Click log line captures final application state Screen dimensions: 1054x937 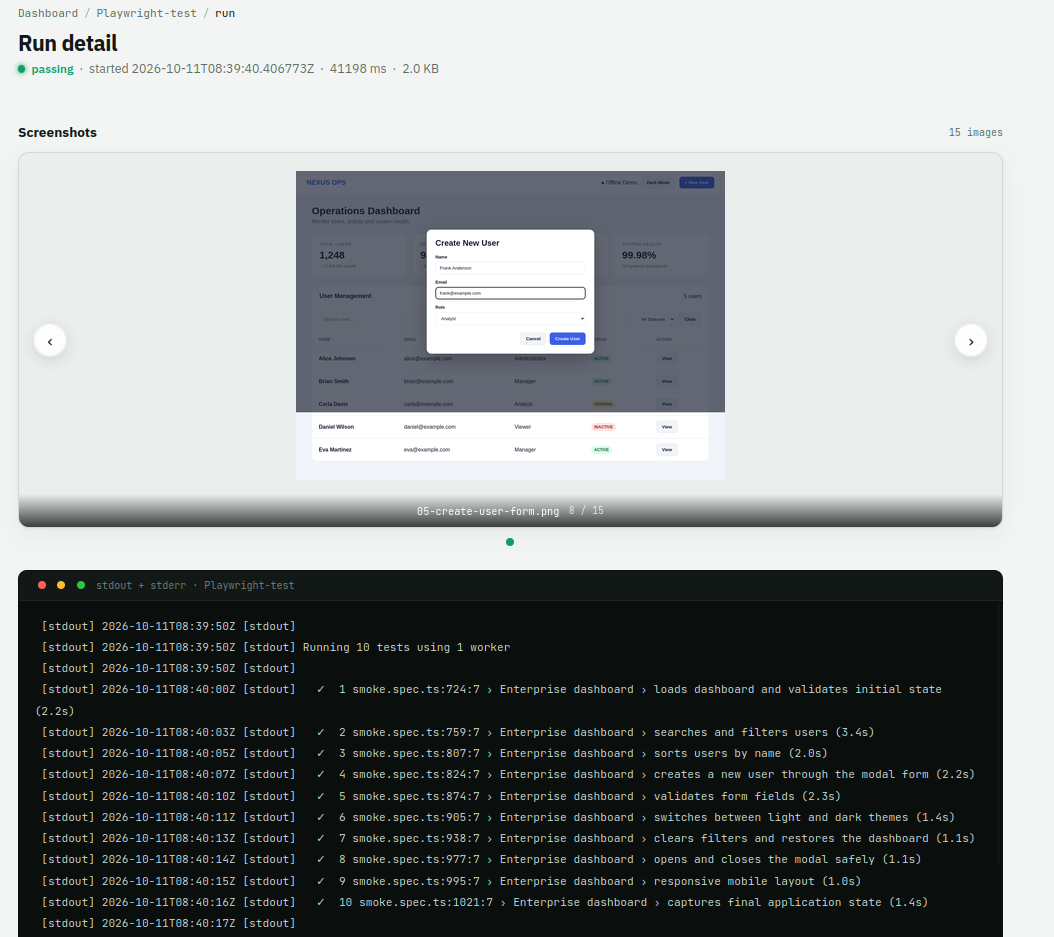pos(485,902)
